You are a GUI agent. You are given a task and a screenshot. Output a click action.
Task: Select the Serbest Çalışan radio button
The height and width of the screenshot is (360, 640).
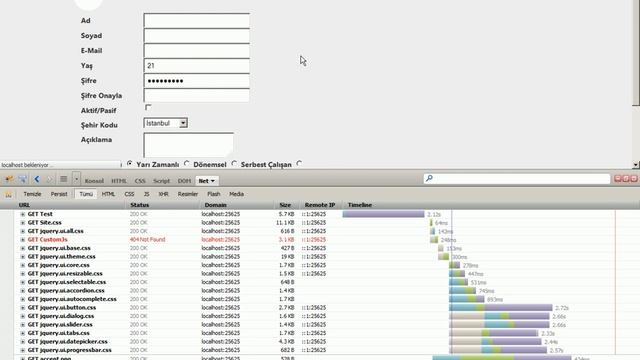(x=234, y=164)
